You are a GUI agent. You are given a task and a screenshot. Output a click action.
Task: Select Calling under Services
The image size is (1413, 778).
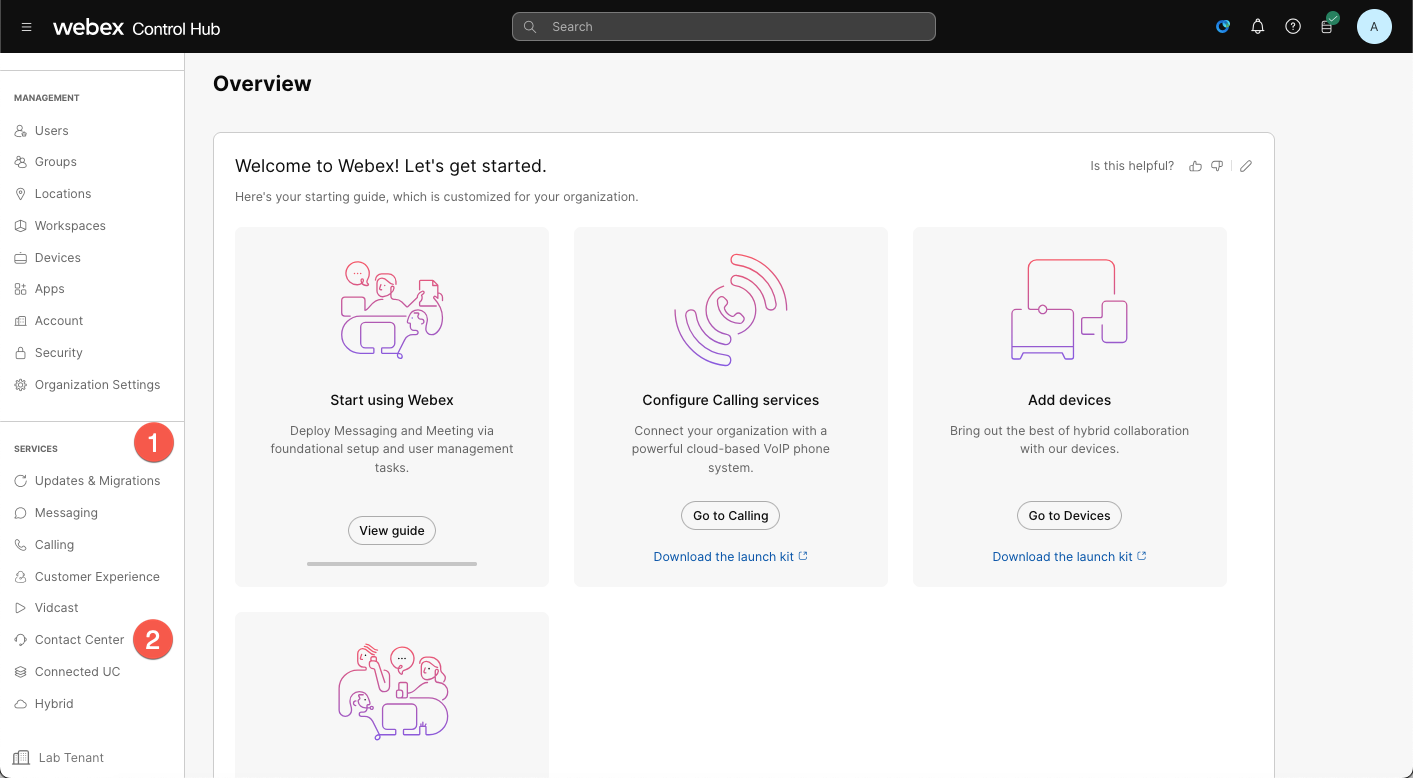[x=54, y=545]
